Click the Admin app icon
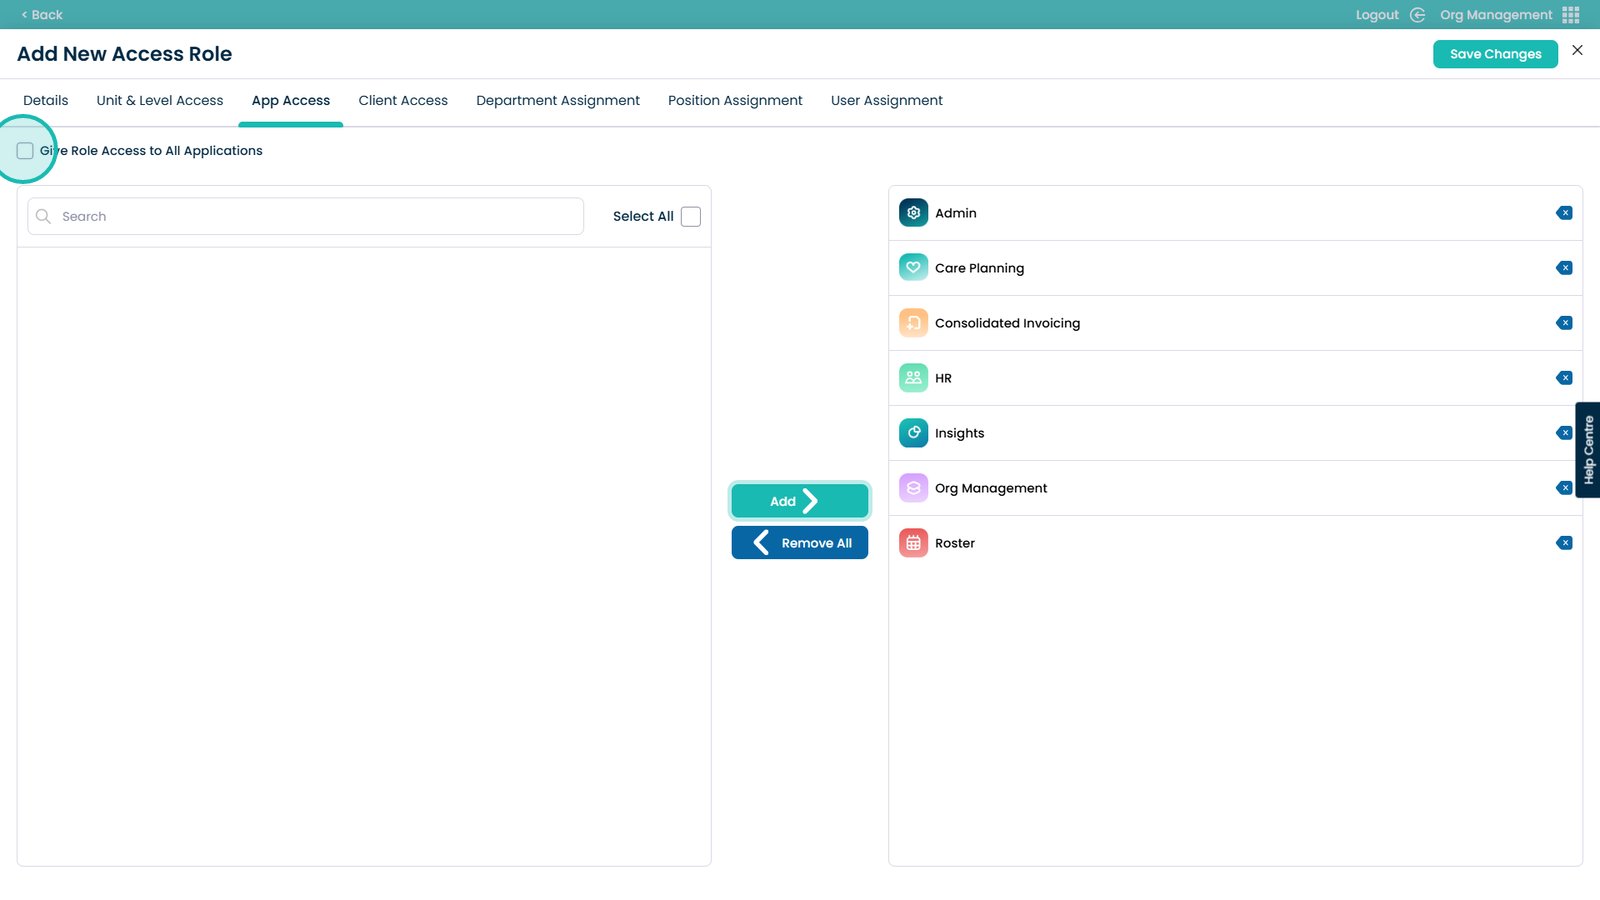This screenshot has width=1600, height=900. click(x=913, y=213)
